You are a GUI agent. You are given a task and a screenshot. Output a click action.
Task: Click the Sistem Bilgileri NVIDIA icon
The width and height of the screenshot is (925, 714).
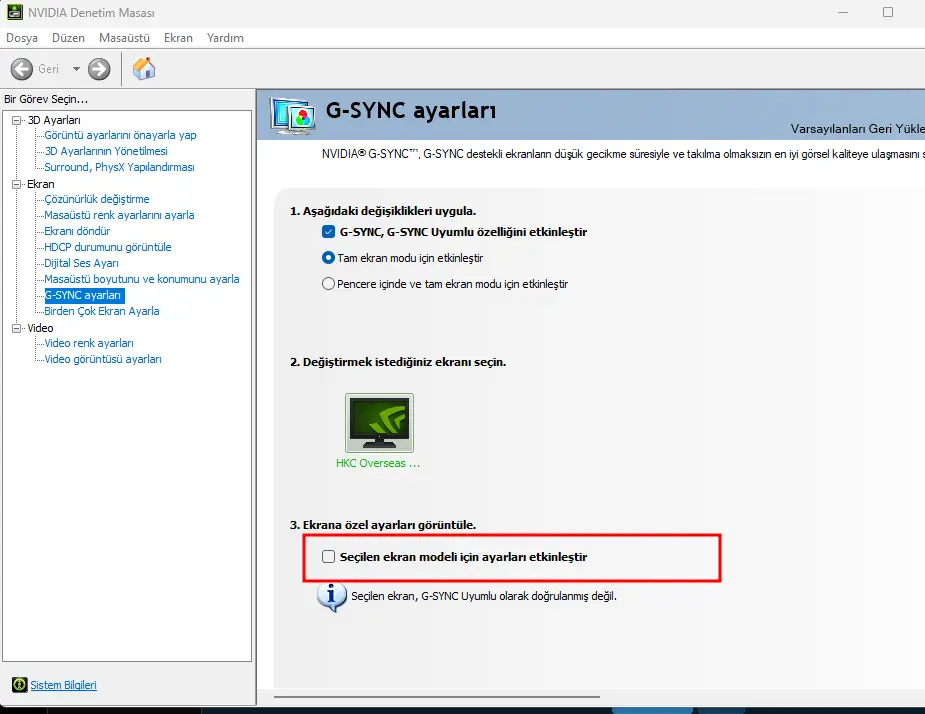[19, 684]
